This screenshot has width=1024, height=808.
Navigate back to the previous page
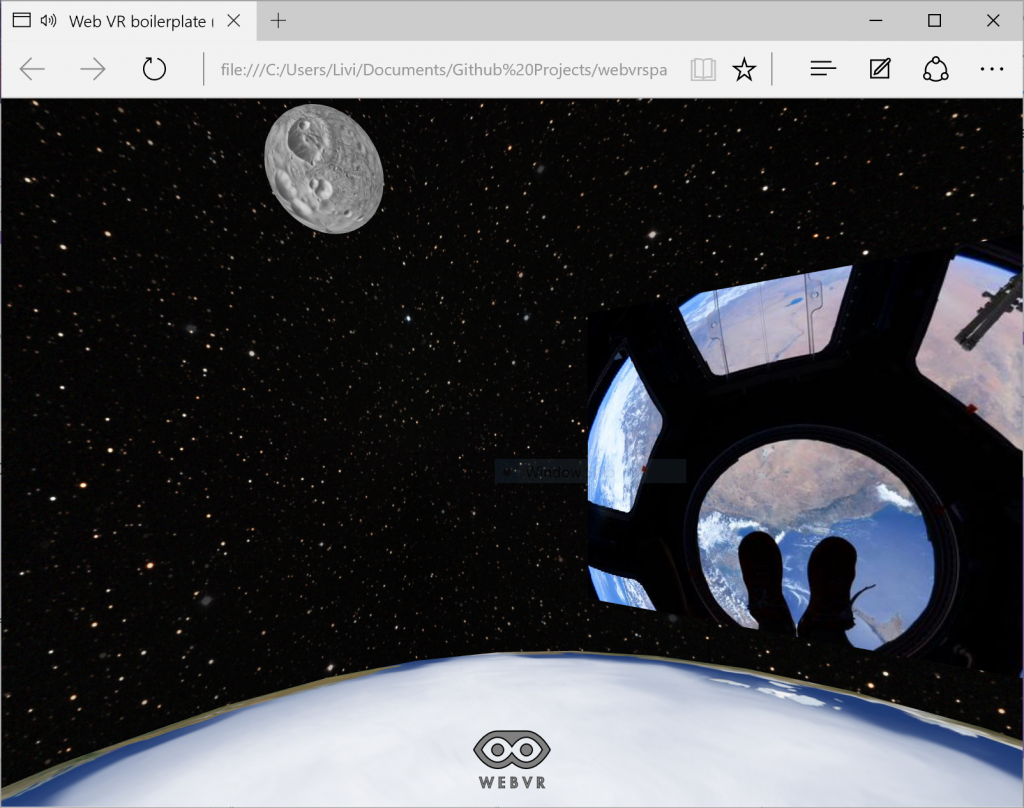click(x=32, y=68)
